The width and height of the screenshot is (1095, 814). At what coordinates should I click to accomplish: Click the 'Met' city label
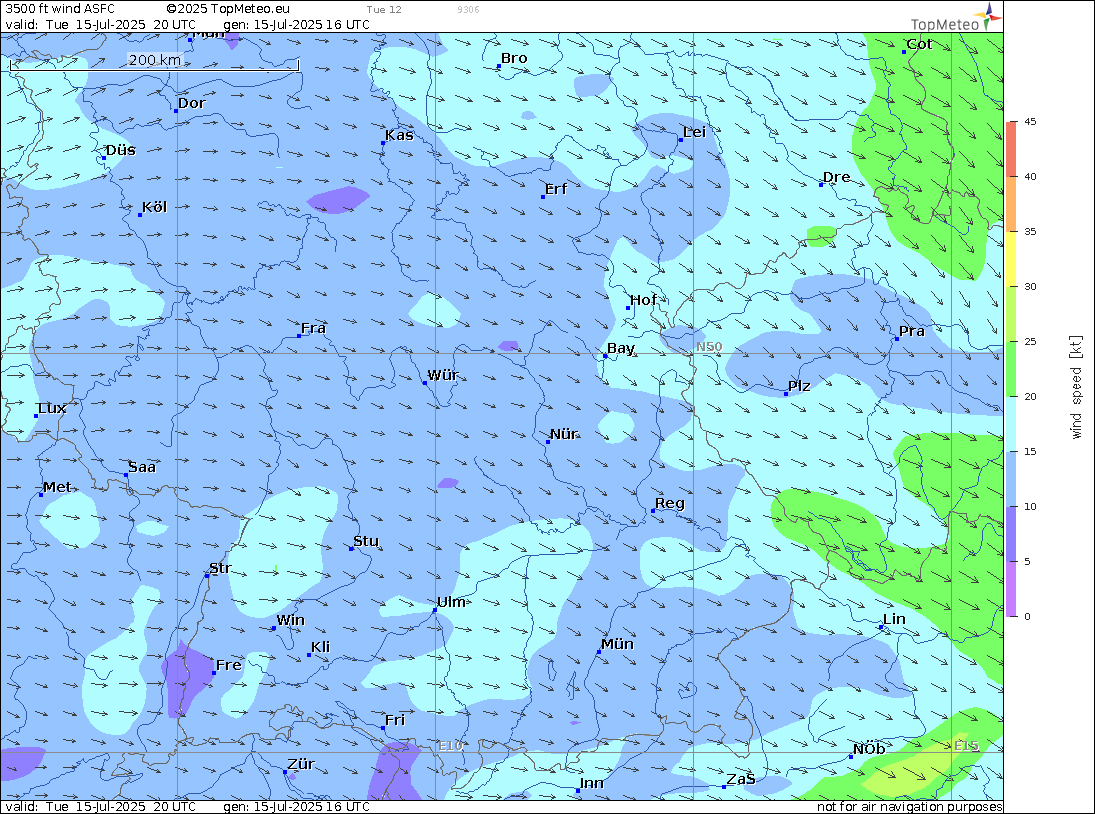coord(57,487)
